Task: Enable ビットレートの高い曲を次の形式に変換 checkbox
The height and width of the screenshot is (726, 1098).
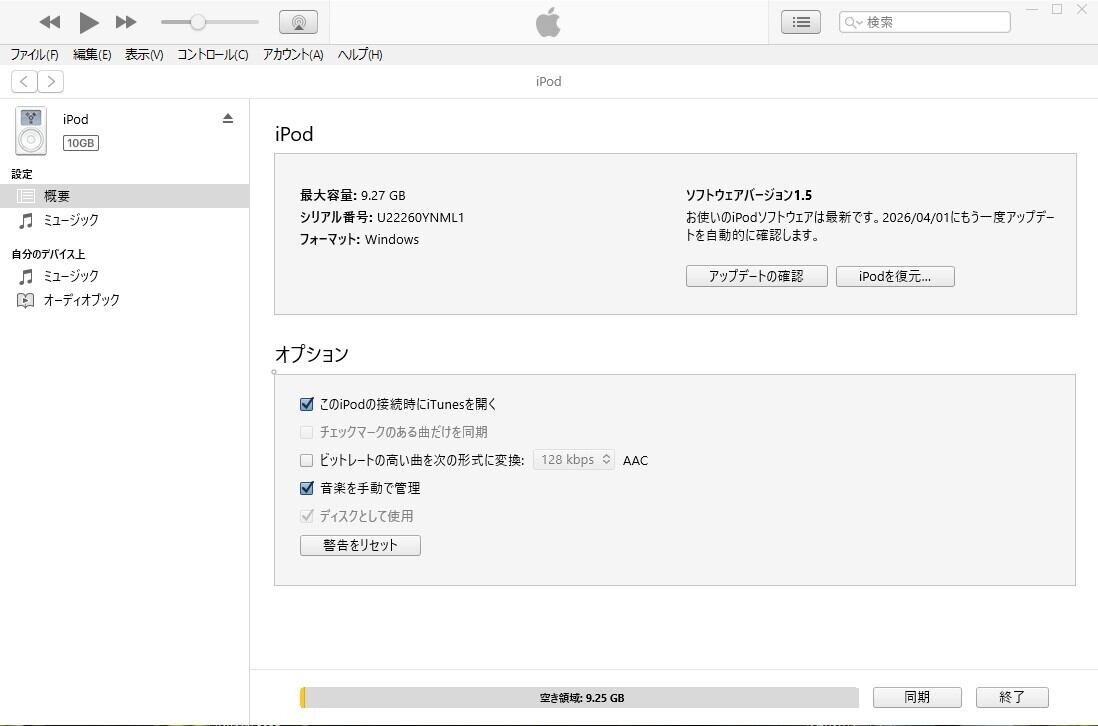Action: coord(307,460)
